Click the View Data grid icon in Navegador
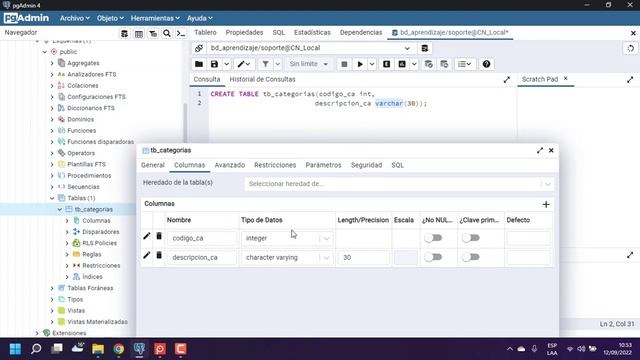This screenshot has height=360, width=640. [x=139, y=33]
